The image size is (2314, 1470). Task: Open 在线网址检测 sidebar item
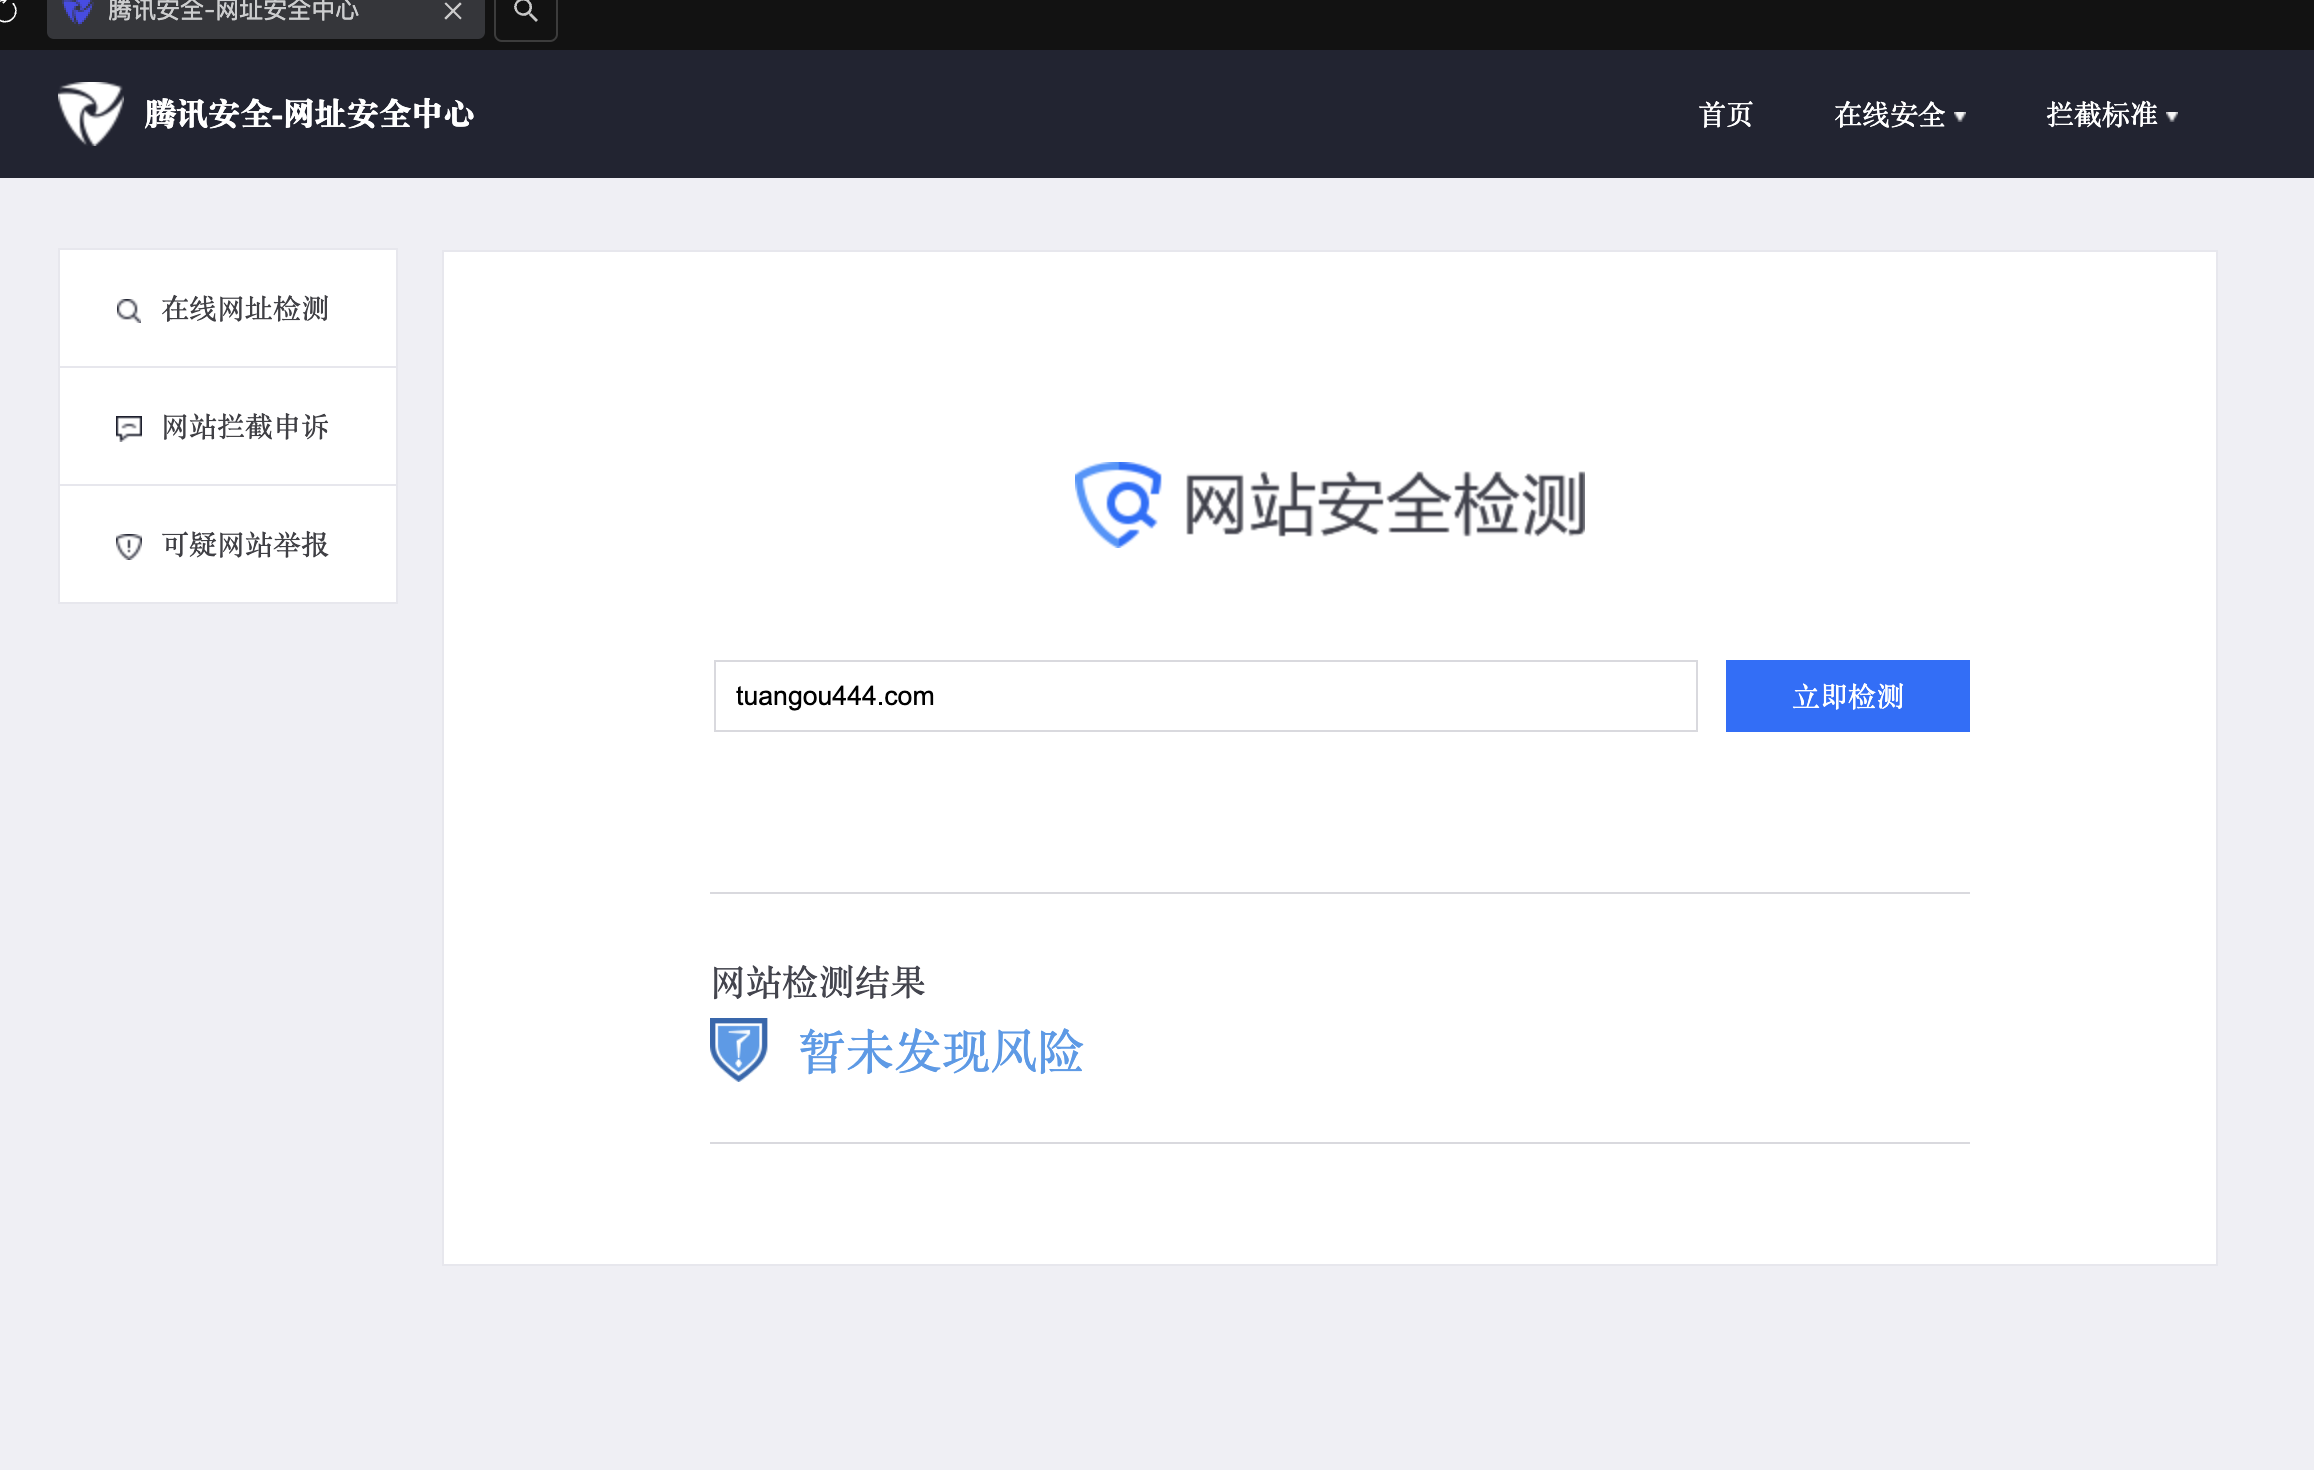coord(245,309)
